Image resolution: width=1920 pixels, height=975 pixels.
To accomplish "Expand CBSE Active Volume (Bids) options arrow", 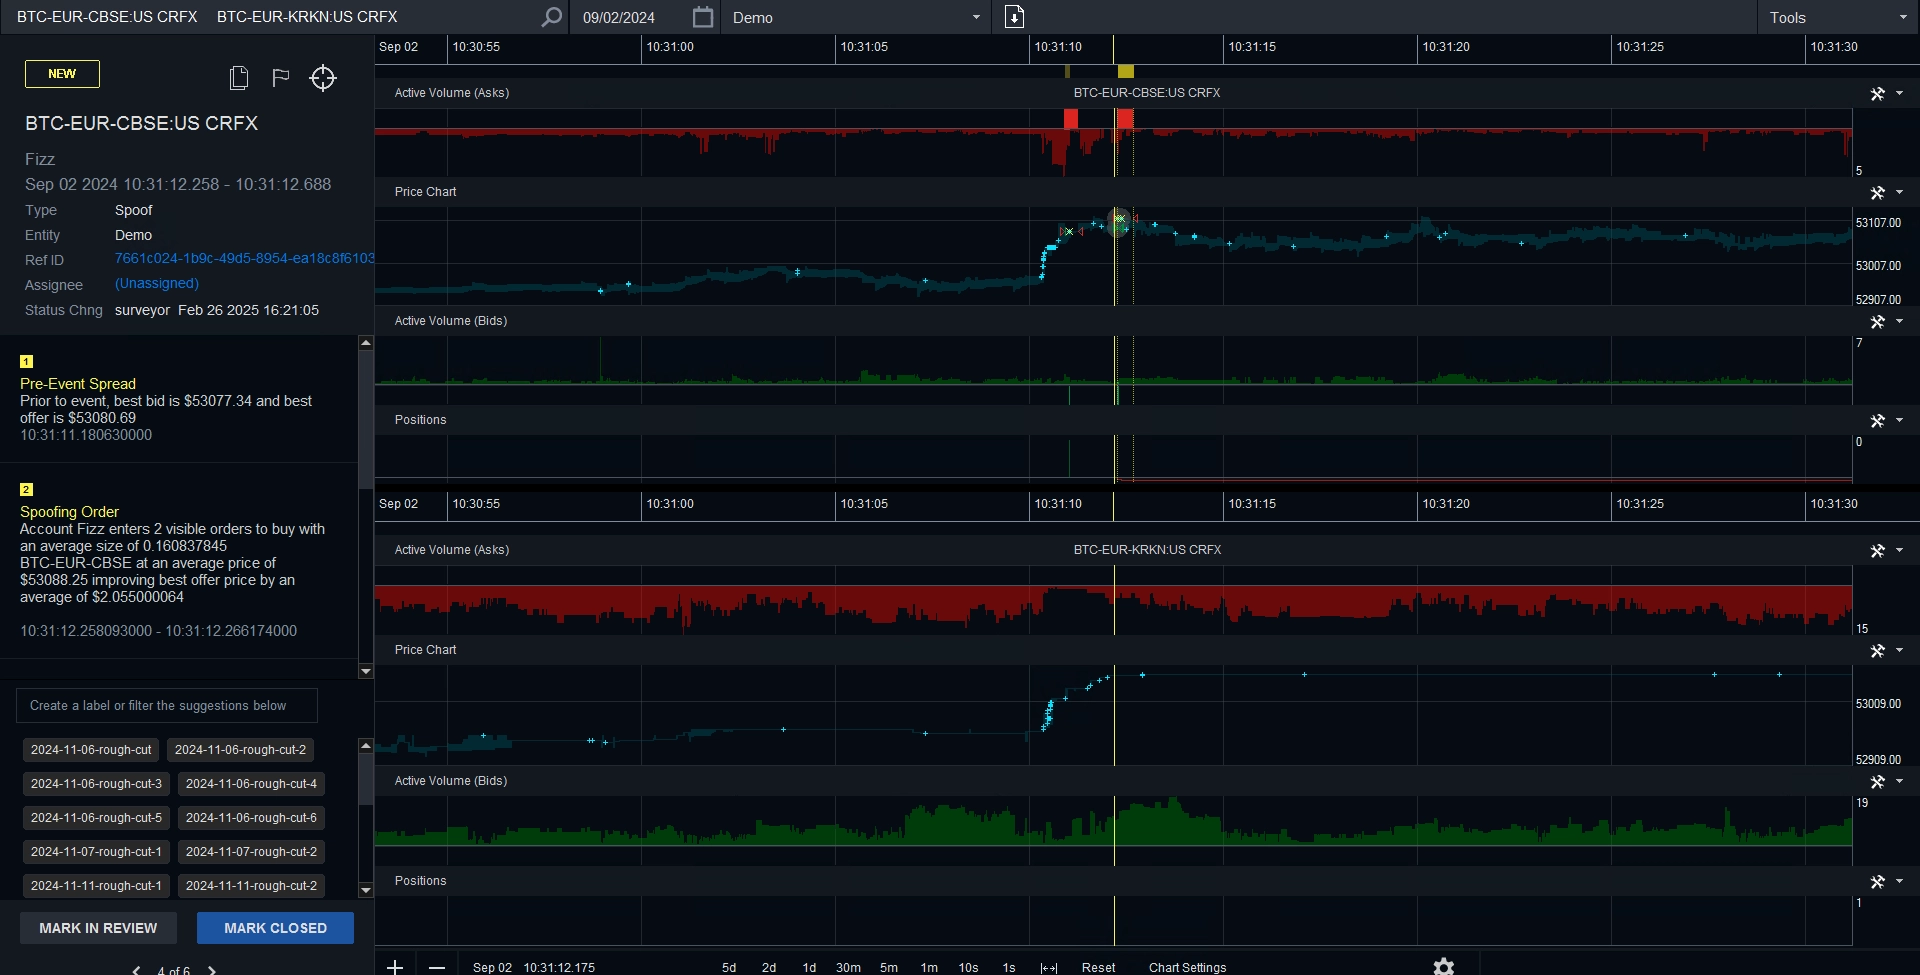I will click(x=1899, y=321).
